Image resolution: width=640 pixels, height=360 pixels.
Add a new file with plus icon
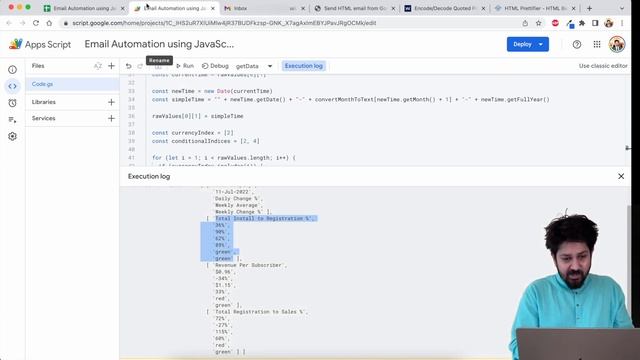point(111,66)
